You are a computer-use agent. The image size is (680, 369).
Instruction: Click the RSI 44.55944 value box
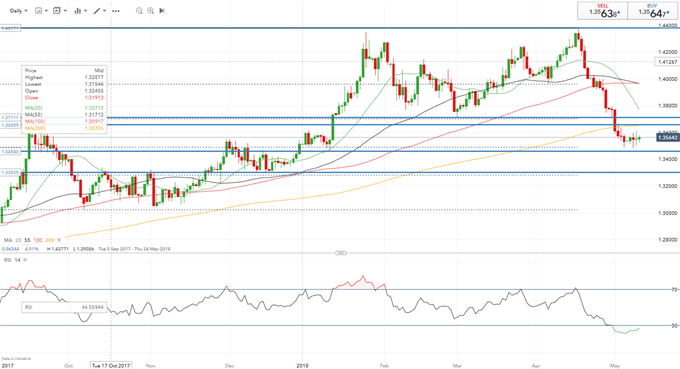coord(64,307)
